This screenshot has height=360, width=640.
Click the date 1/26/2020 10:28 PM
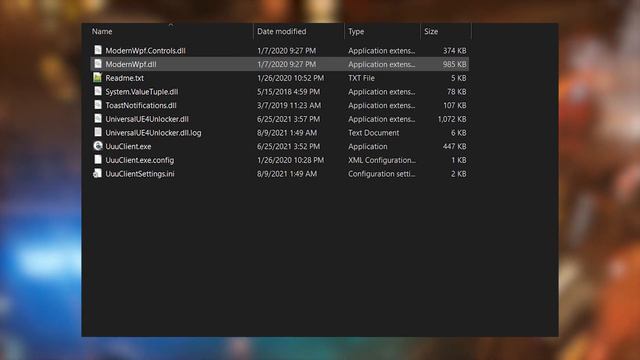coord(290,160)
